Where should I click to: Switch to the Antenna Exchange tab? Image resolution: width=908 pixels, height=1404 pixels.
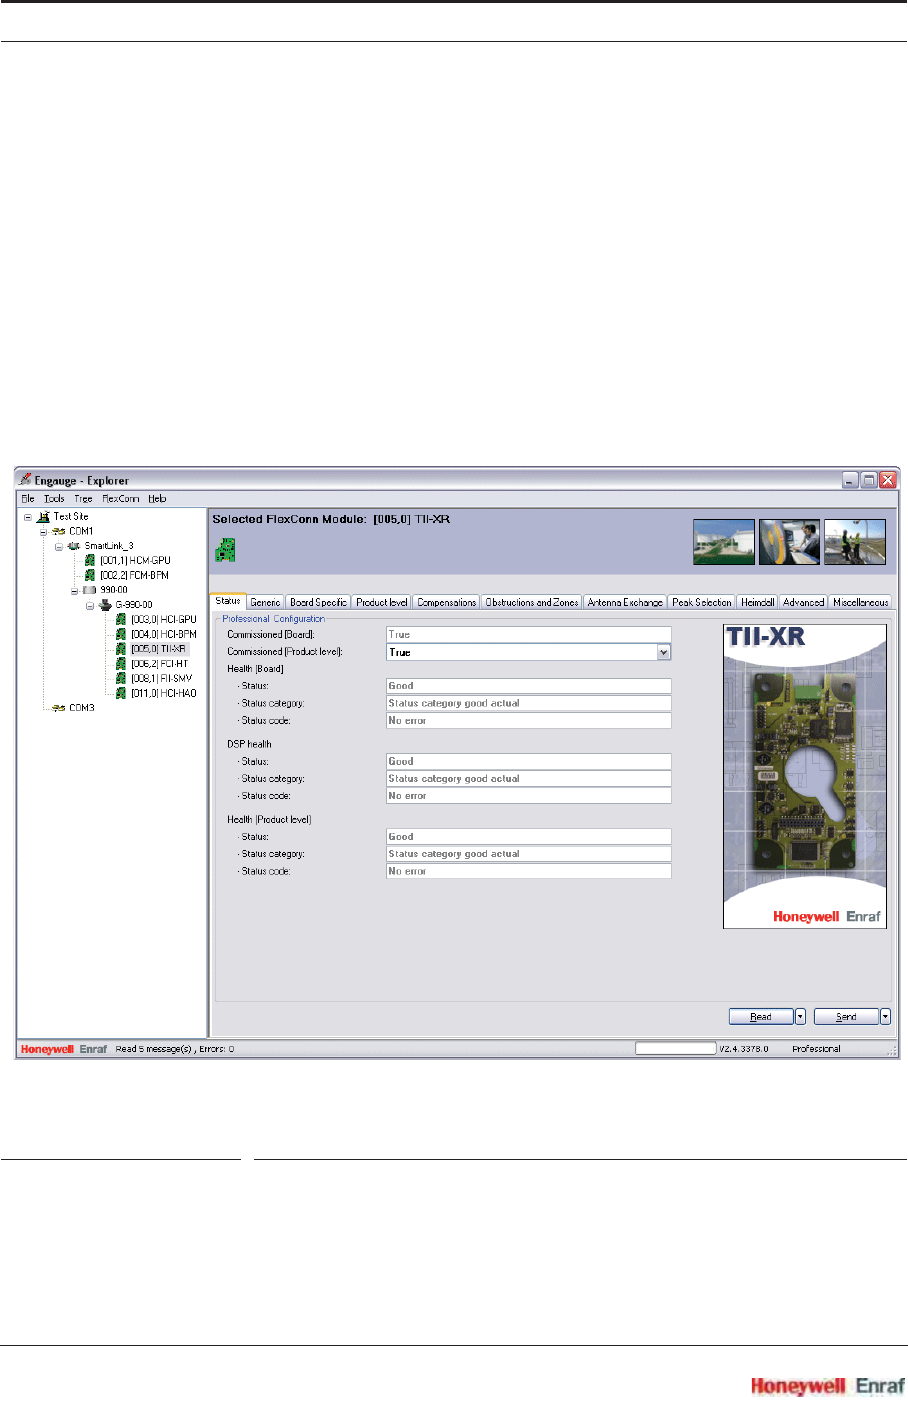click(625, 602)
